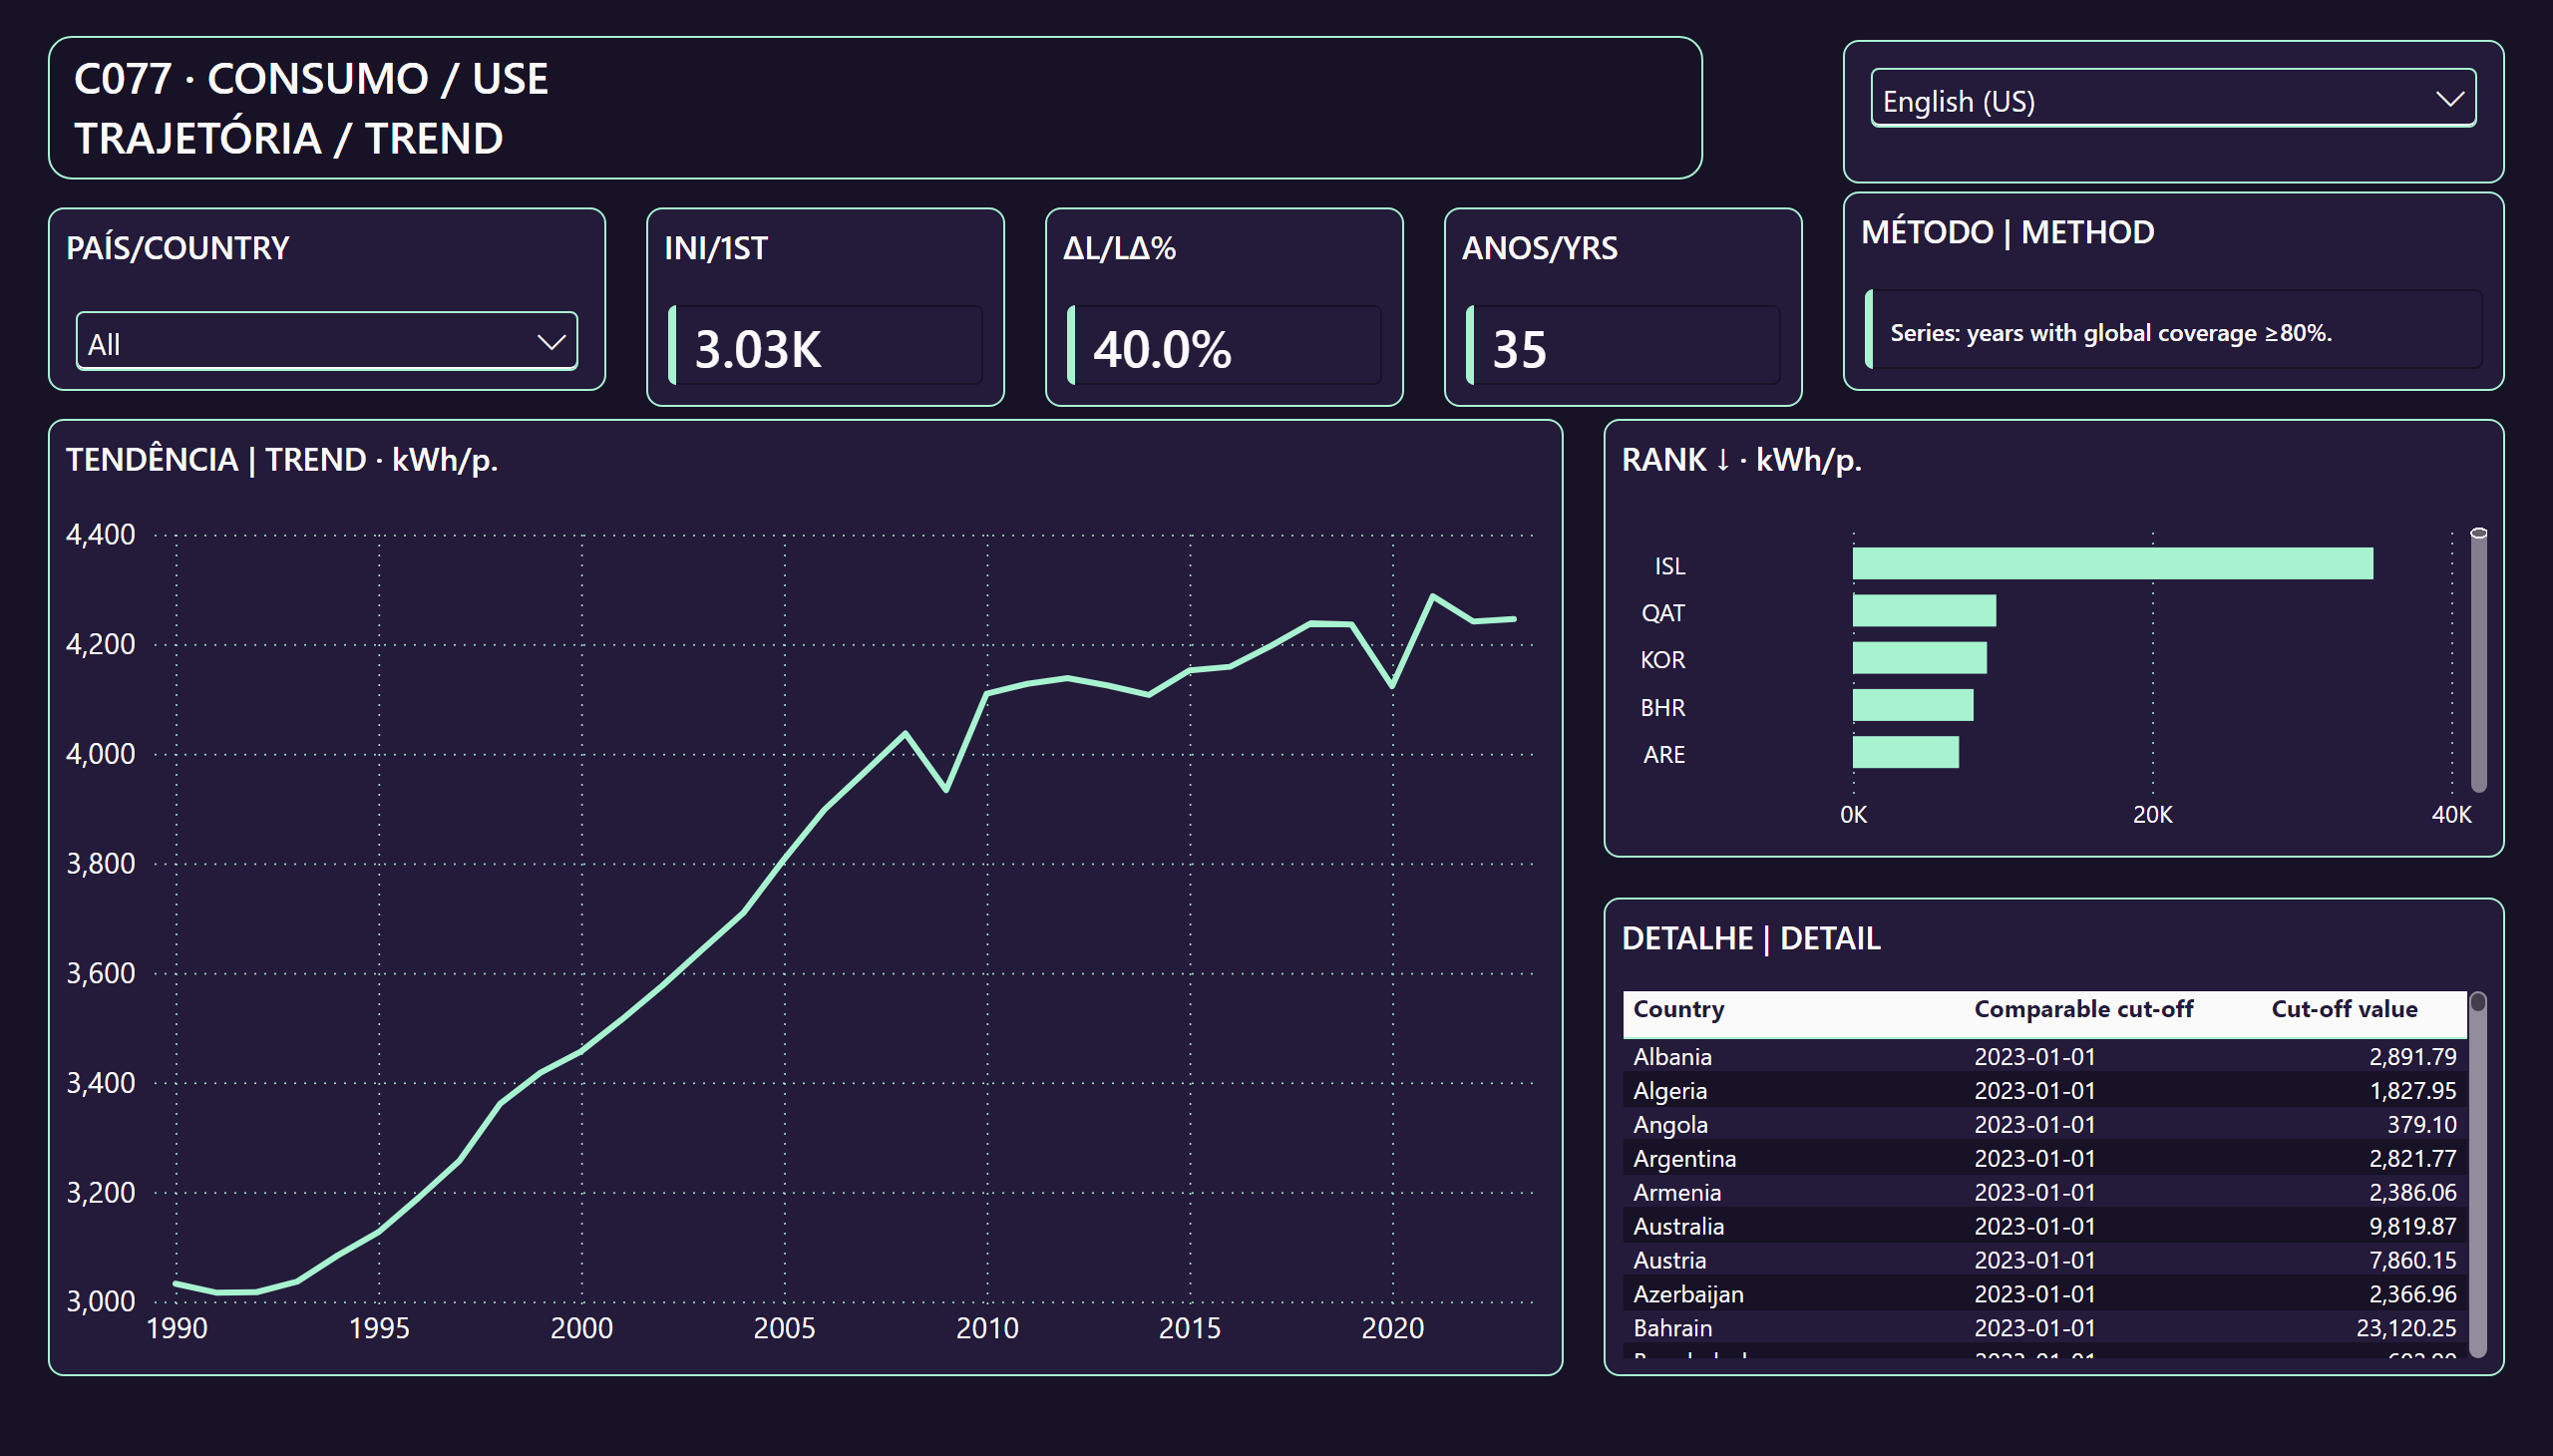Select the ISL bar in rank chart
Screen dimensions: 2553x1456
click(2112, 563)
